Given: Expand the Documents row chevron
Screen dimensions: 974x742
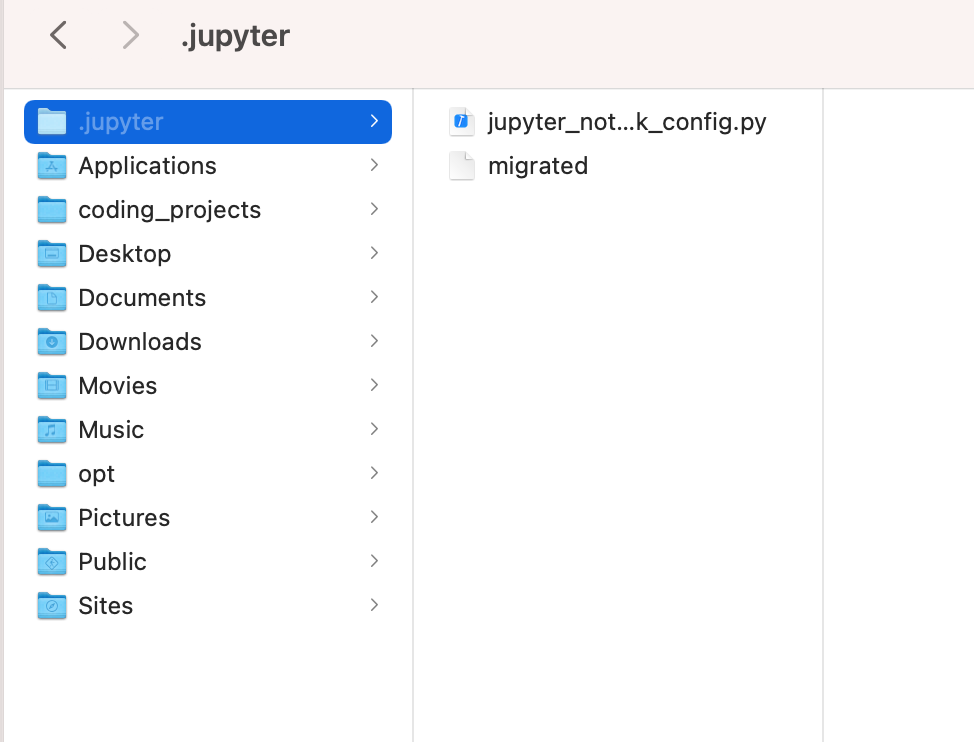Looking at the screenshot, I should coord(374,297).
